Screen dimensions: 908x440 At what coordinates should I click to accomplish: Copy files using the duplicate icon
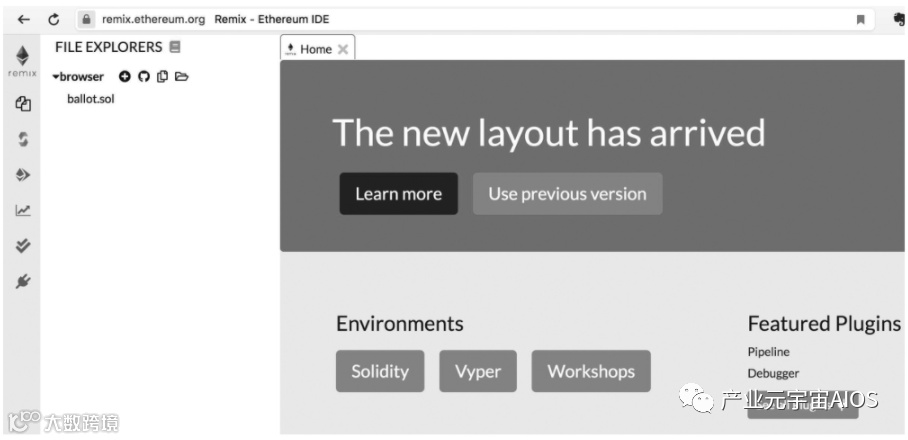click(x=163, y=76)
